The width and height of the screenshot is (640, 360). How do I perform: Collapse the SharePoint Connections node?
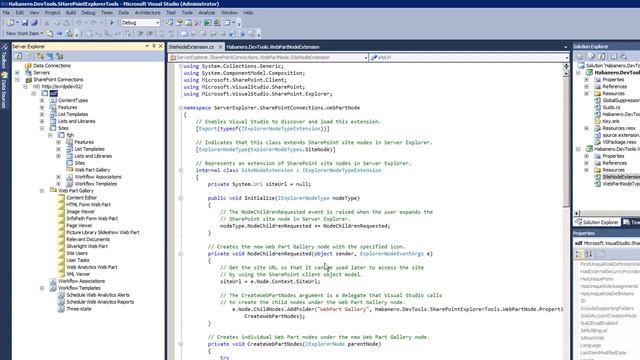click(17, 80)
